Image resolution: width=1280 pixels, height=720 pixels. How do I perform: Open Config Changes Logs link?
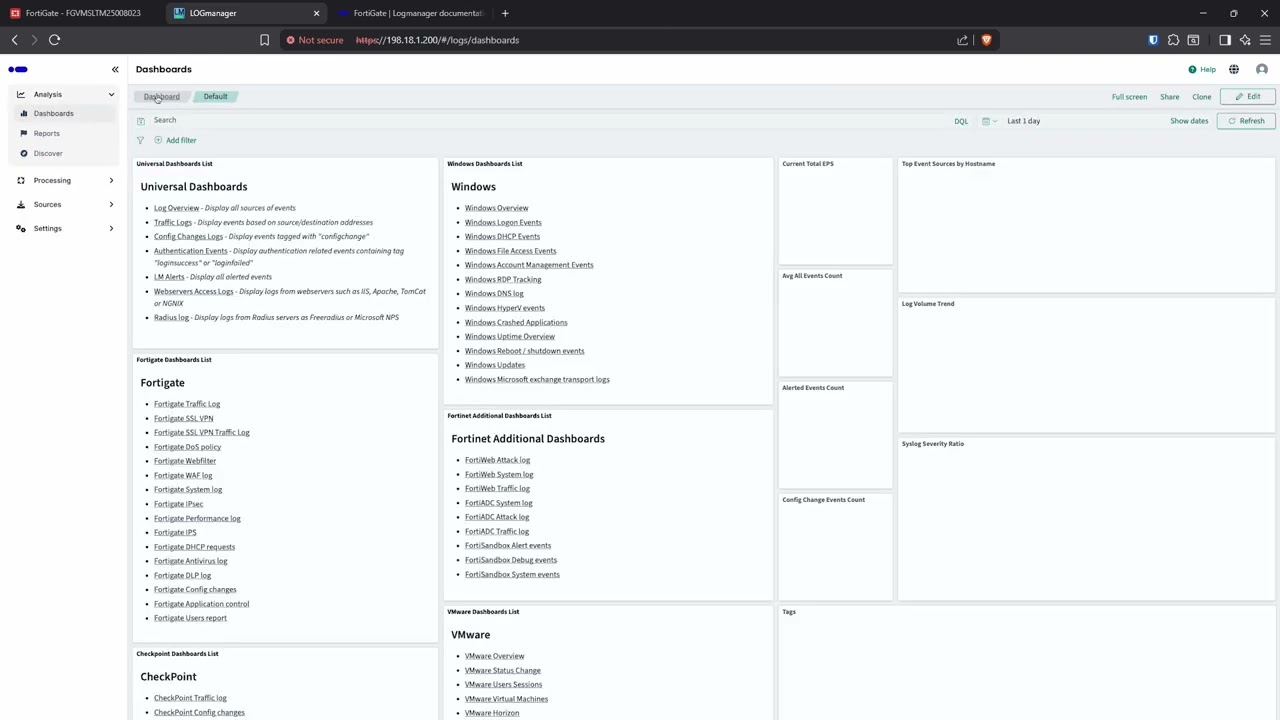(188, 237)
